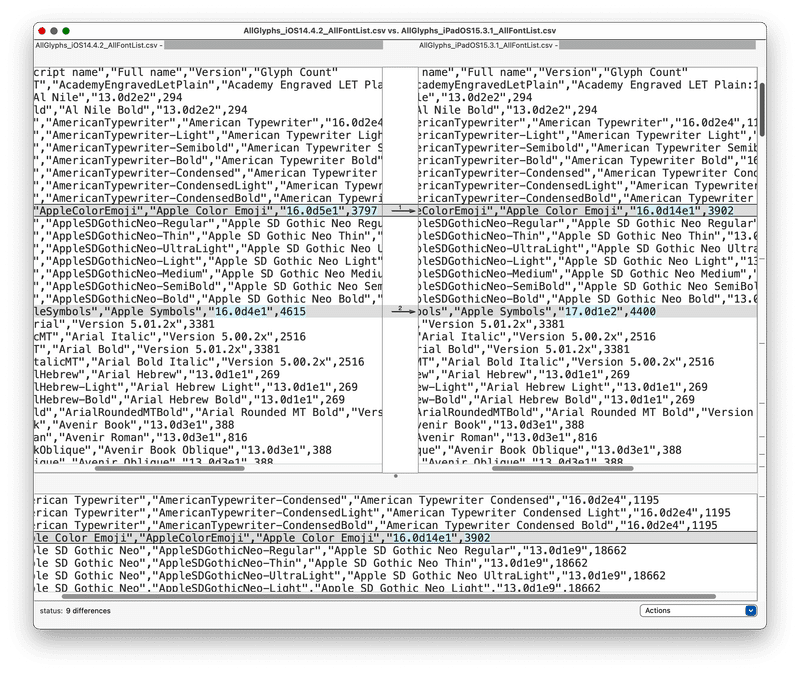Click window title comparing the two CSV files
This screenshot has height=673, width=800.
[x=399, y=31]
